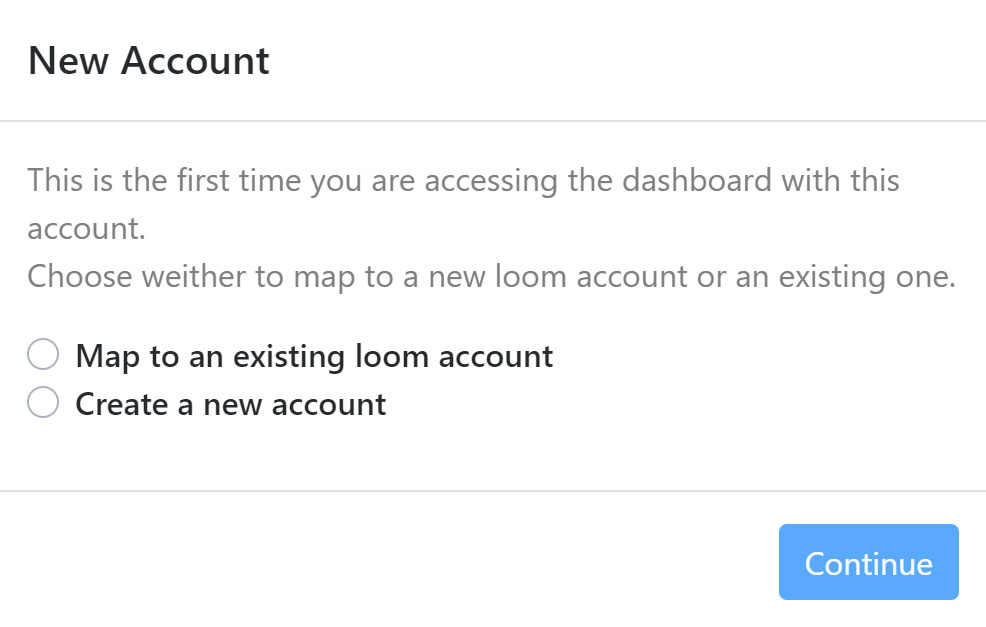Viewport: 986px width, 627px height.
Task: Click the 'Continue' text inside the blue button
Action: pos(868,563)
